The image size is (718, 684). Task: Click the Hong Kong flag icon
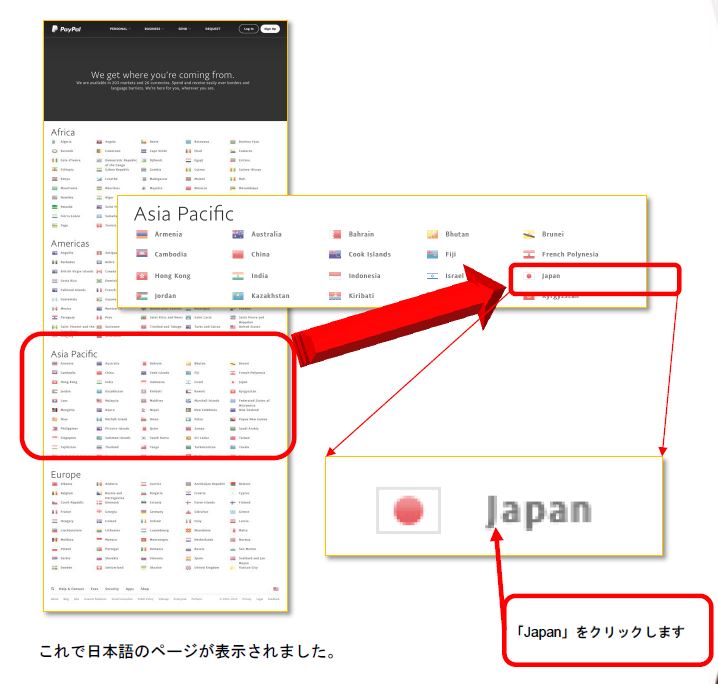click(x=142, y=276)
